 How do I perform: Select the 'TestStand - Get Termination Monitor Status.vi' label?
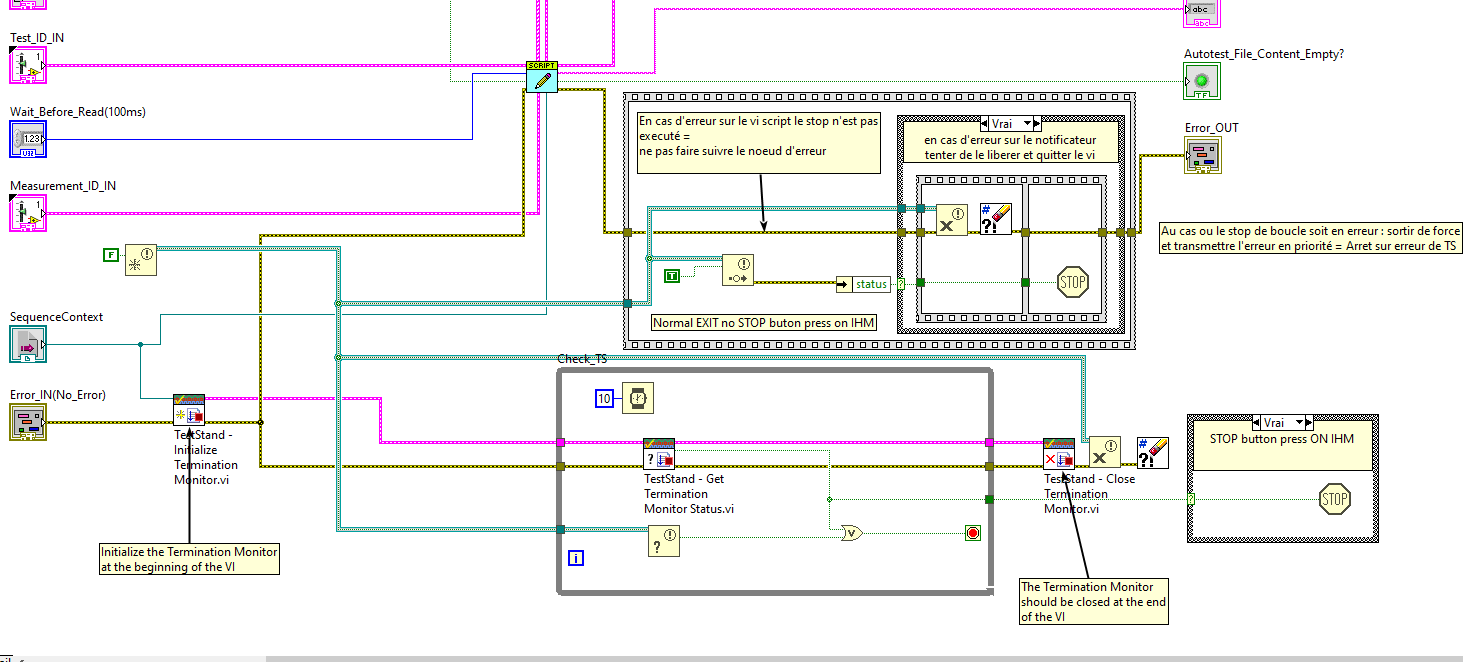coord(690,494)
